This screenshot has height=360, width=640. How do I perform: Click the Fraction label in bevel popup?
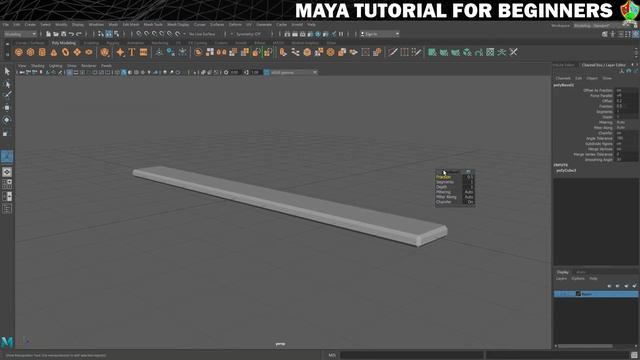coord(444,177)
